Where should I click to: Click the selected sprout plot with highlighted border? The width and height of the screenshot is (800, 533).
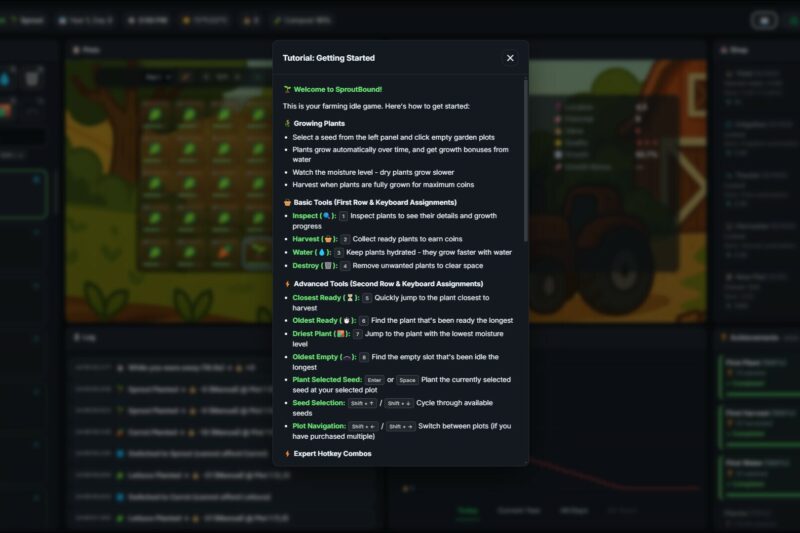tap(258, 252)
